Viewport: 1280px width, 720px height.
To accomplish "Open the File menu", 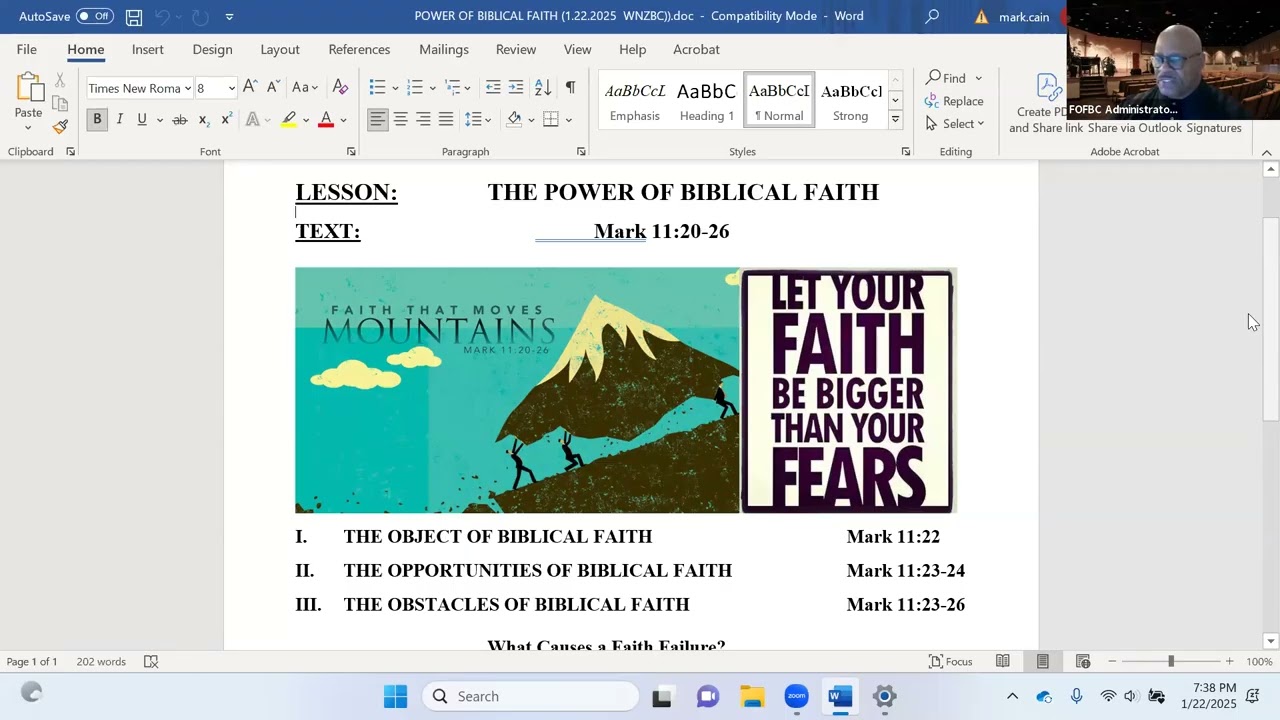I will point(26,49).
